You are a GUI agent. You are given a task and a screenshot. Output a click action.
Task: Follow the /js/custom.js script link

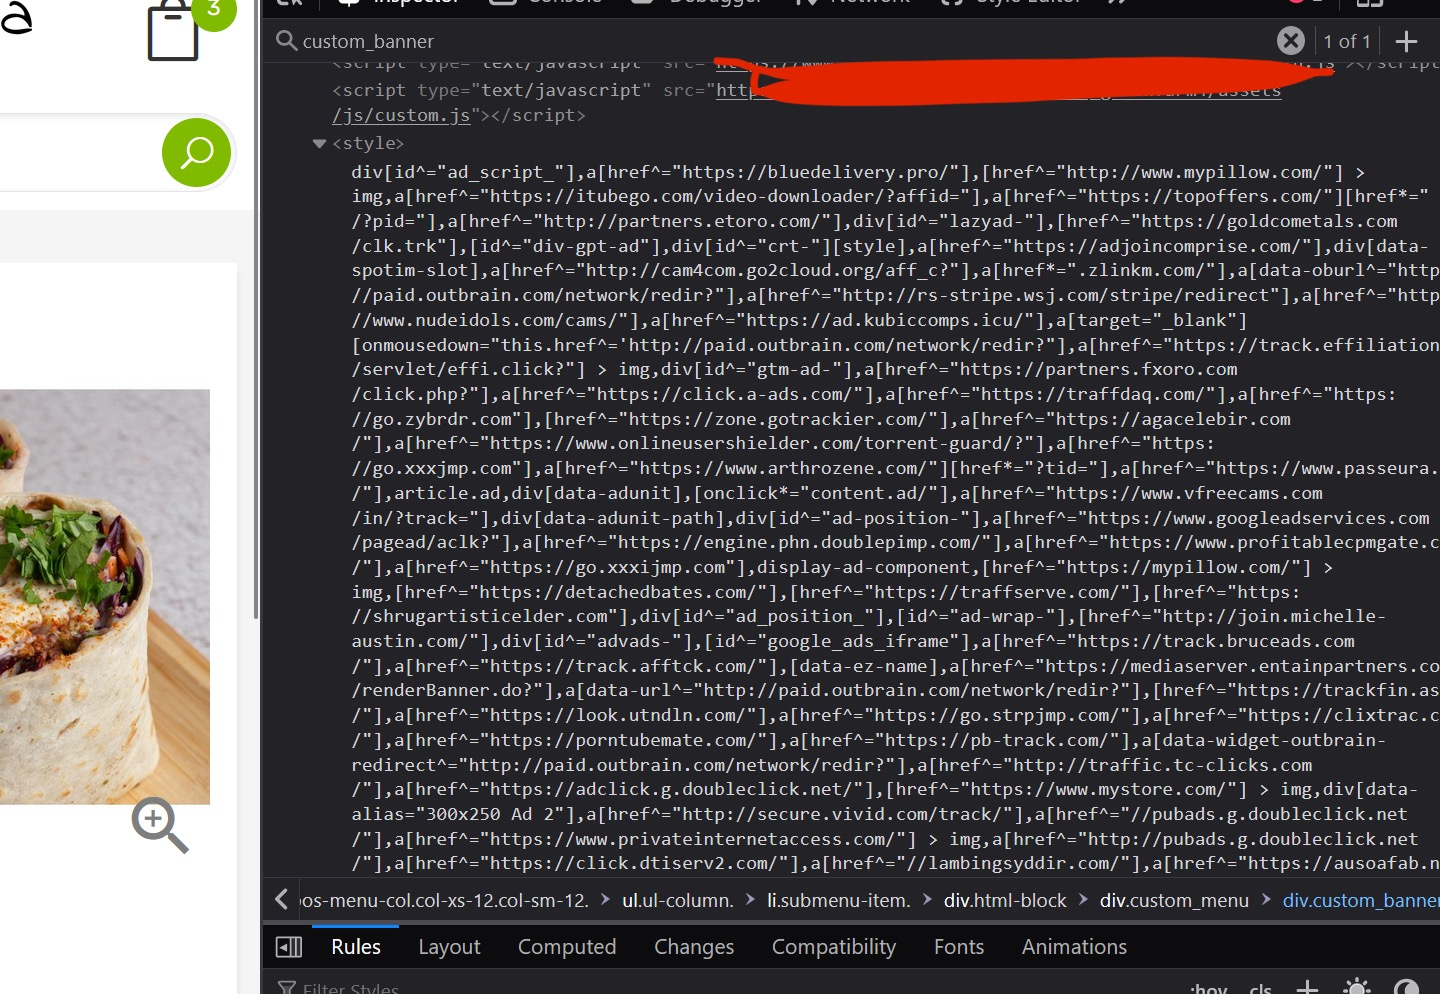(401, 115)
